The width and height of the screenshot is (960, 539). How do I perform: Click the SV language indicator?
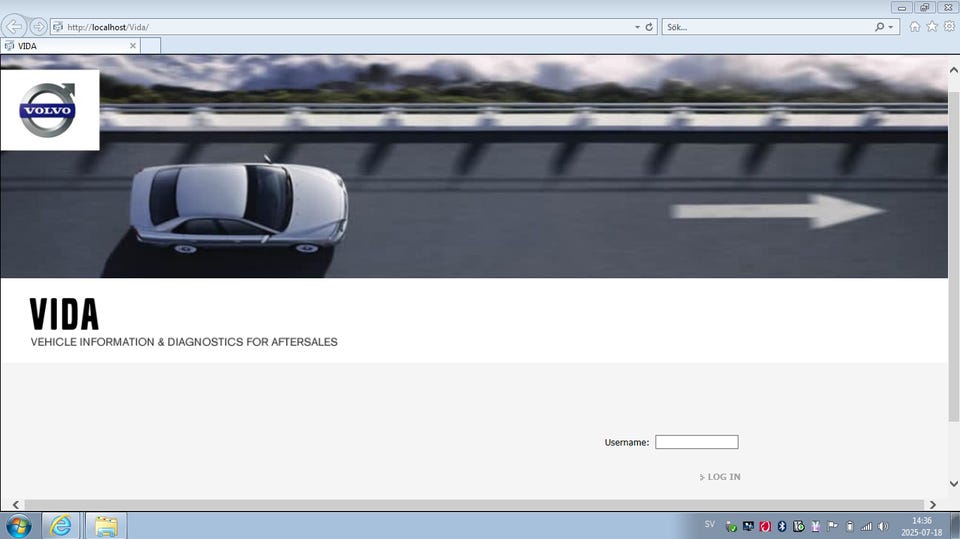[710, 524]
